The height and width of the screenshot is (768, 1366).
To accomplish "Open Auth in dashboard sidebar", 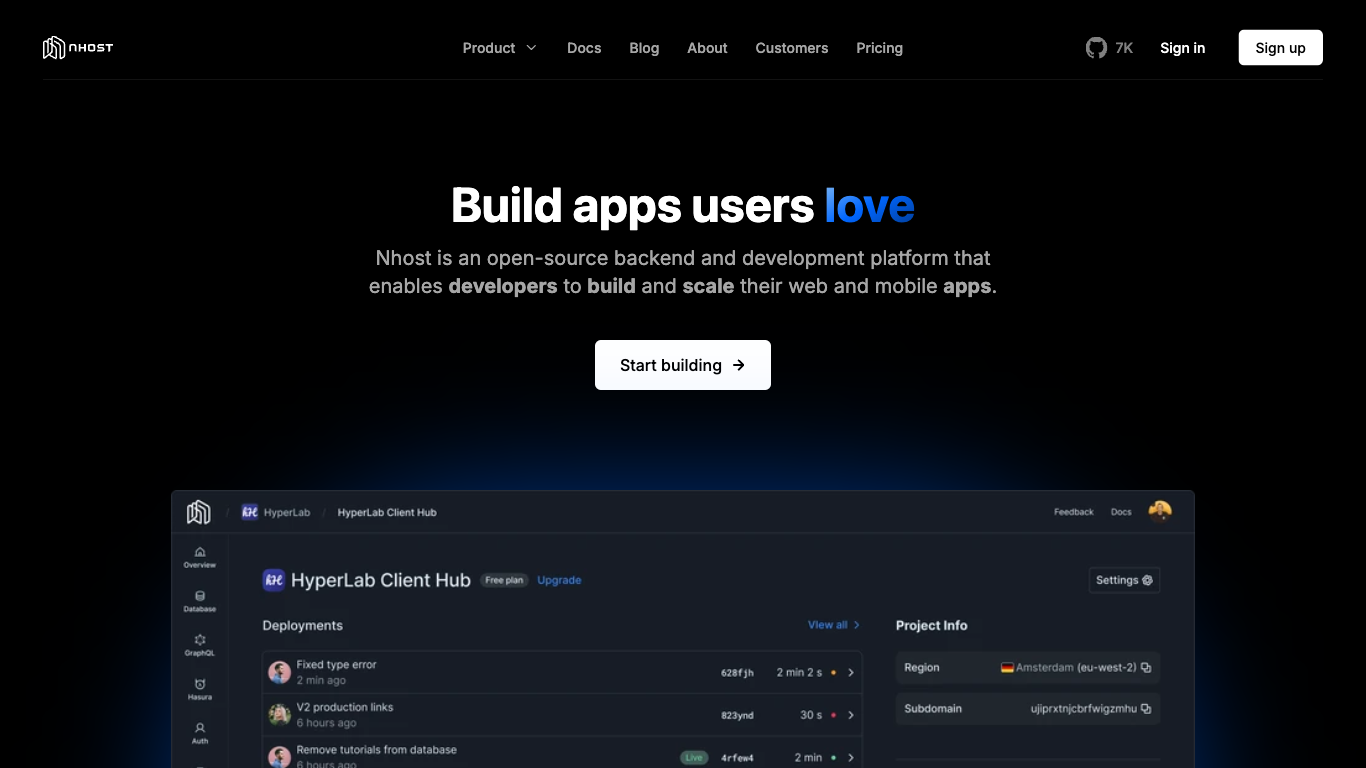I will [x=200, y=734].
